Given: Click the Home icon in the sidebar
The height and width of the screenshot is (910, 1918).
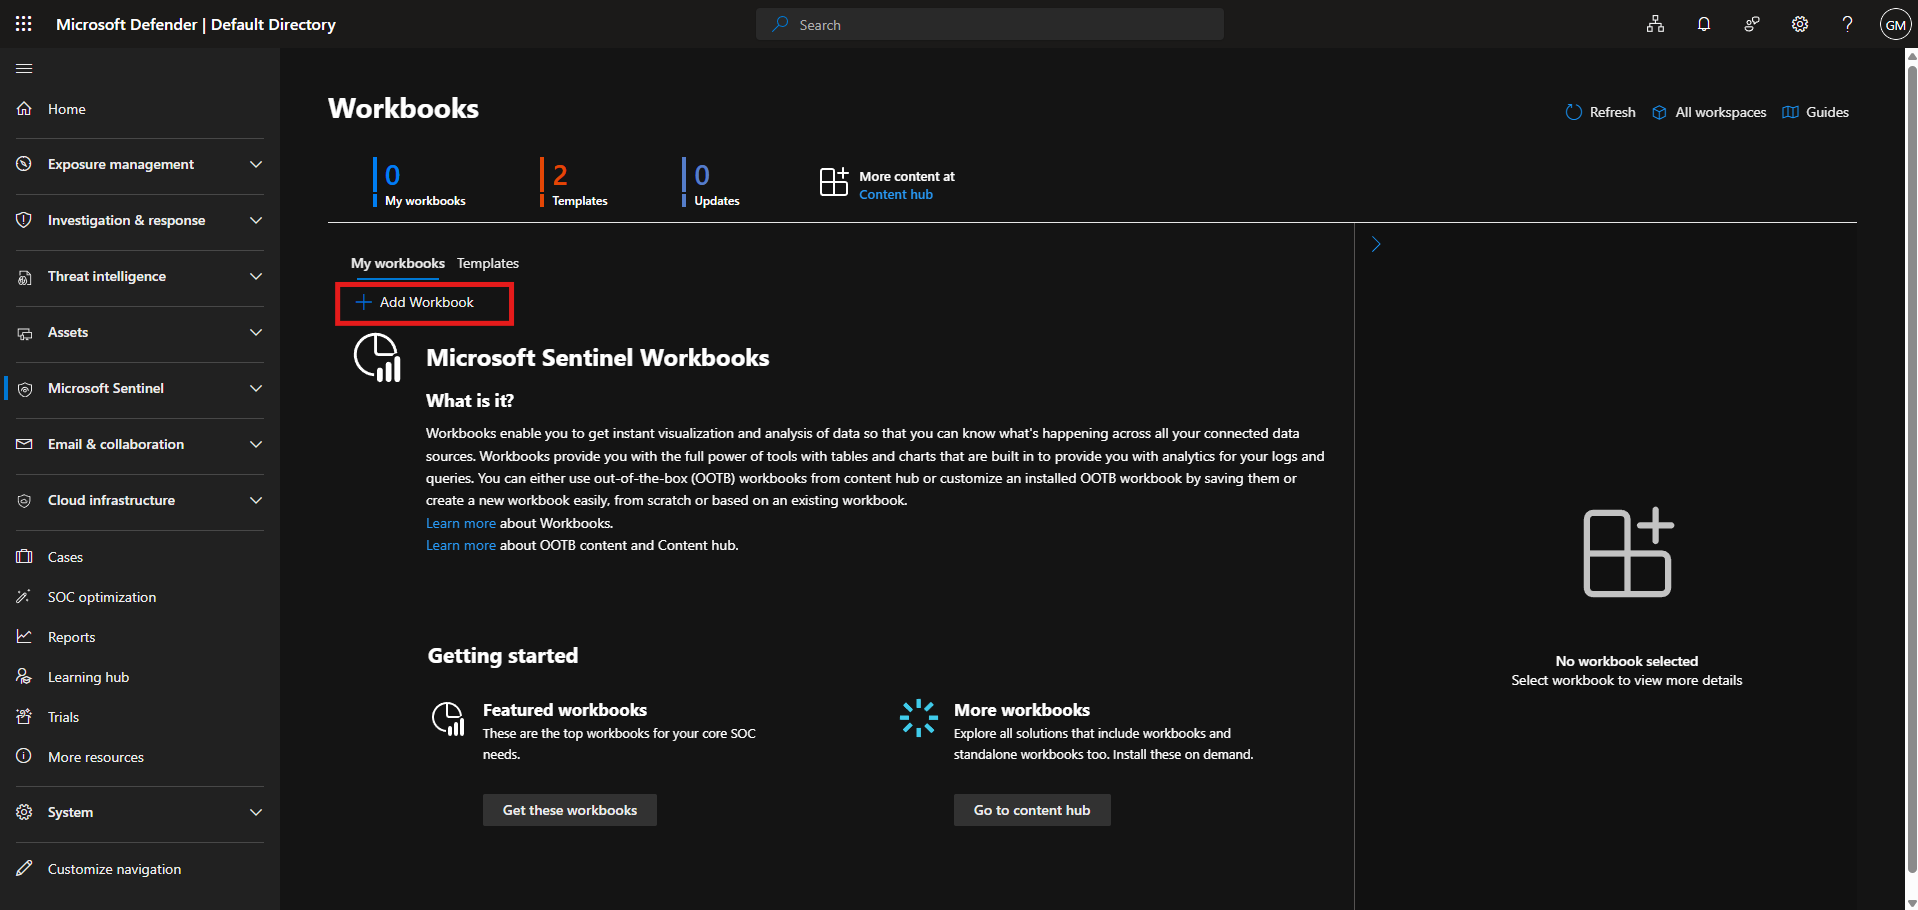Looking at the screenshot, I should click(24, 108).
